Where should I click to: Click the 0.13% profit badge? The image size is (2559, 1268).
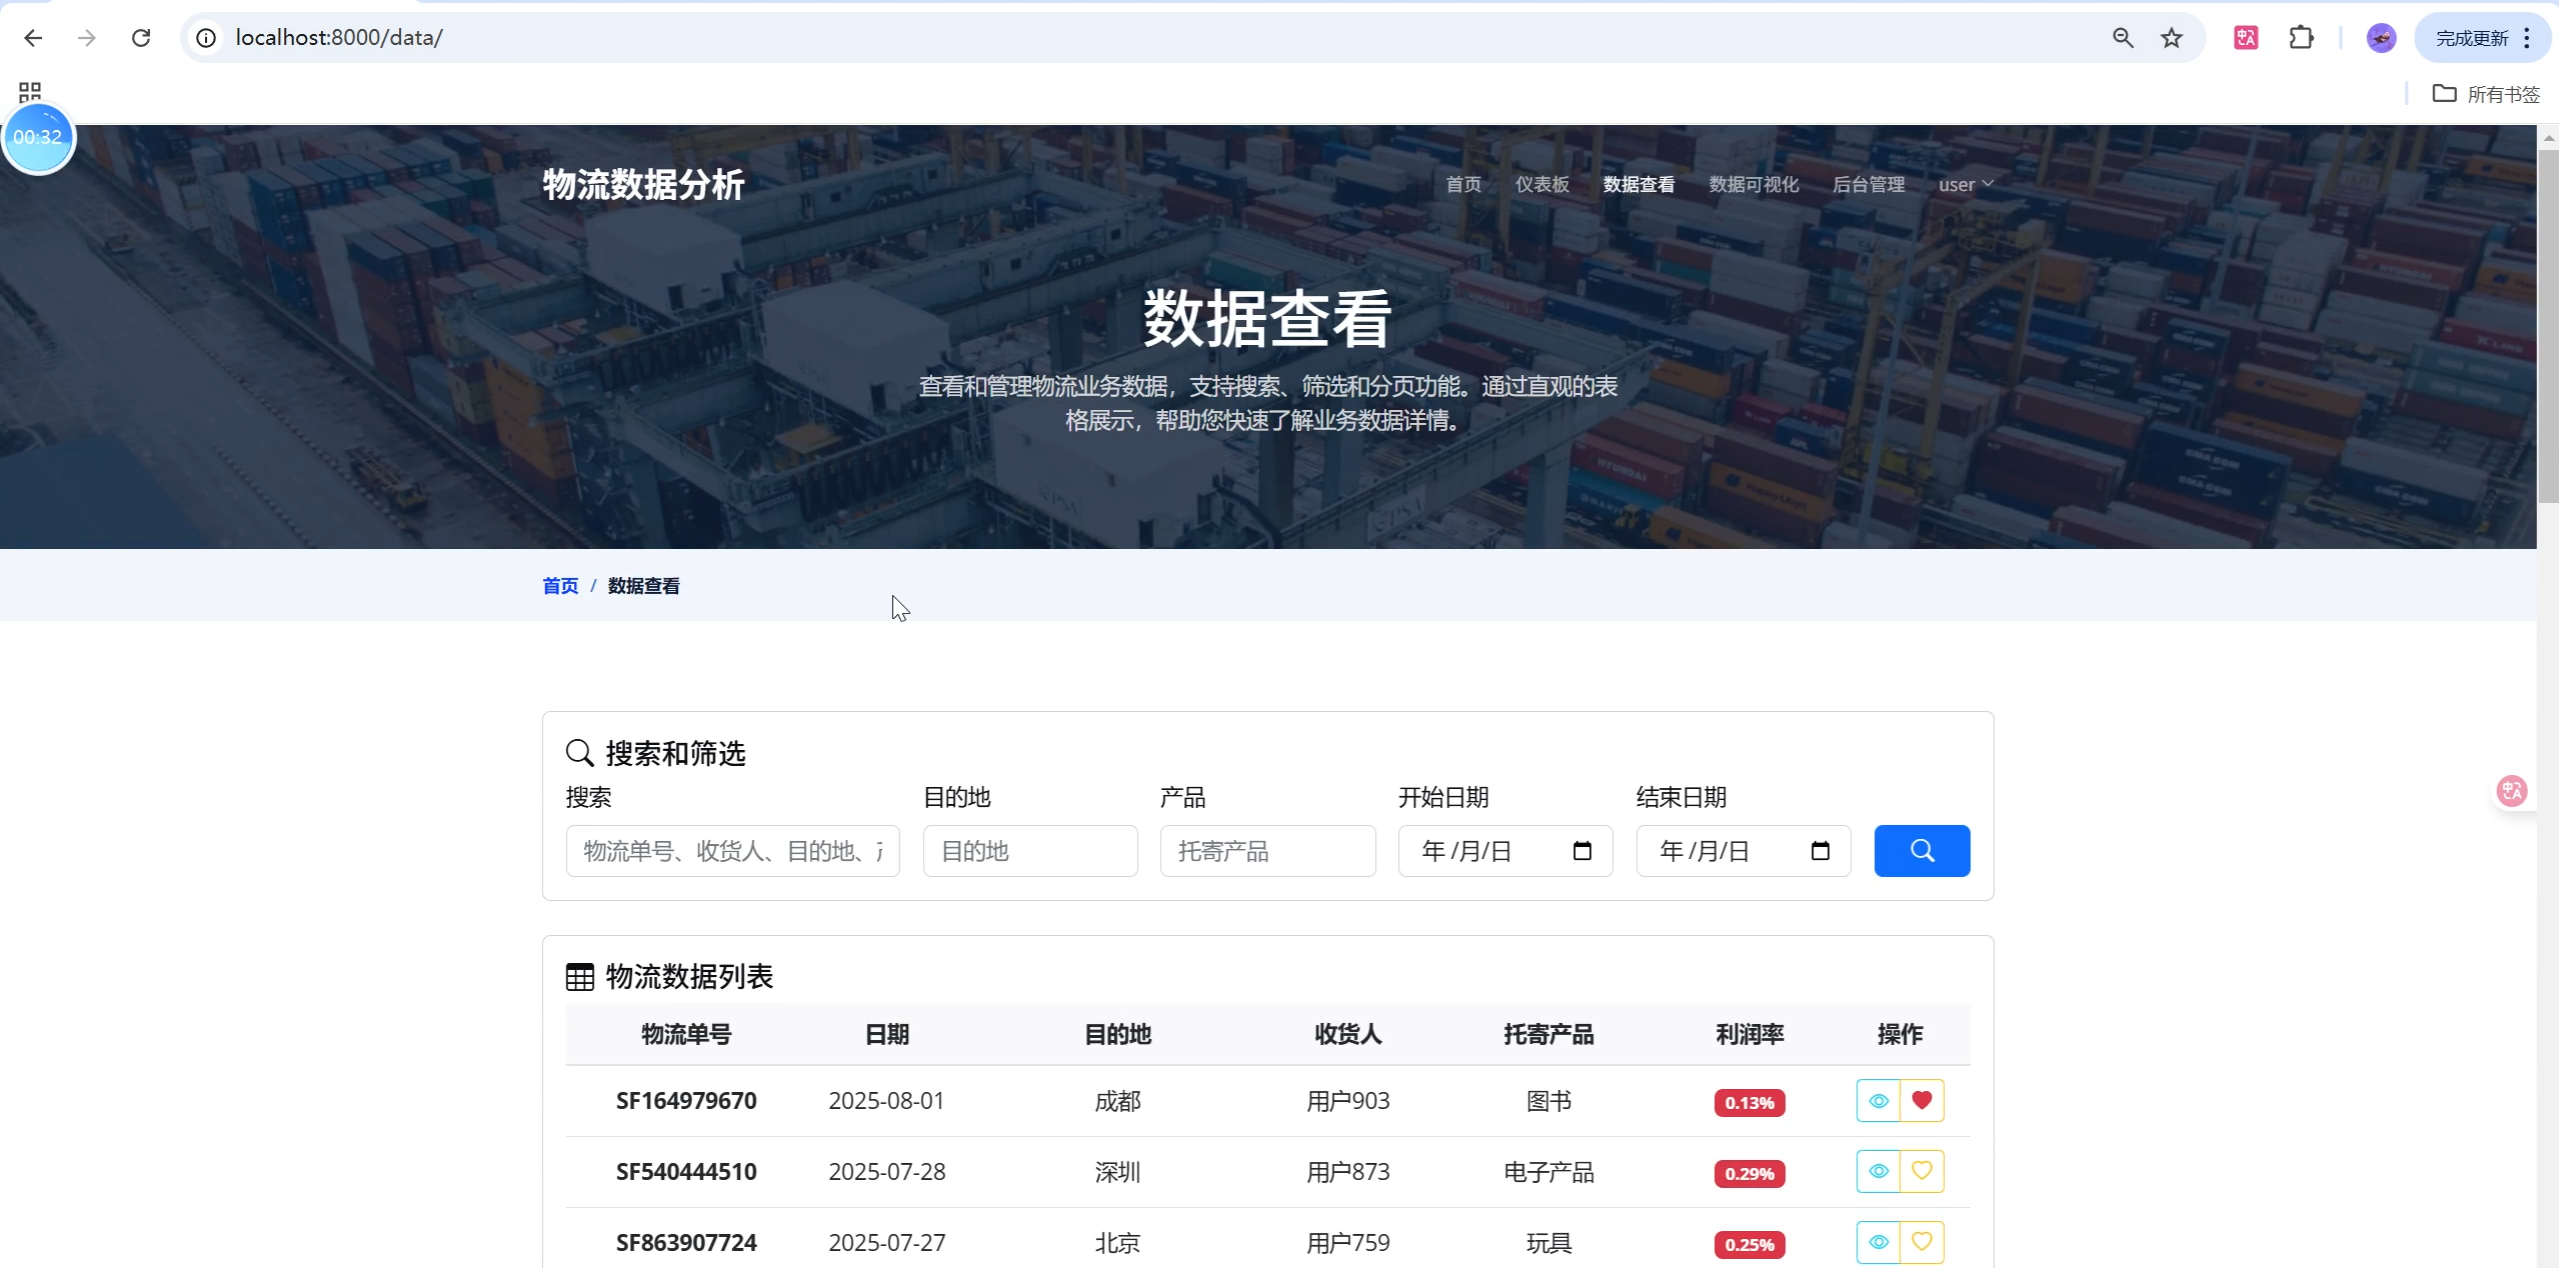1749,1103
